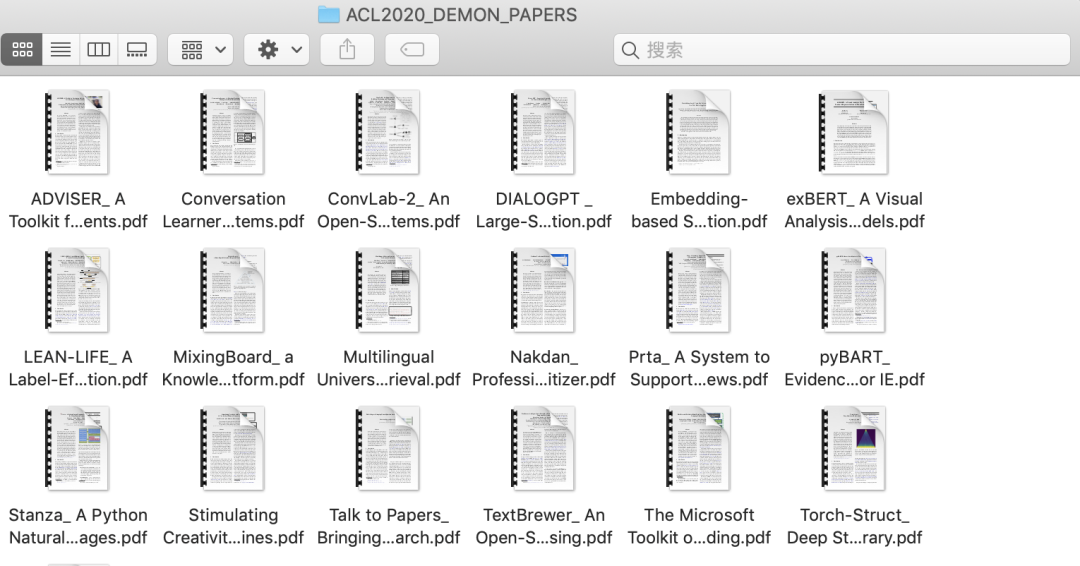Click filename 'exBERT_ A Visual Analysis...dels.pdf'

coord(854,210)
